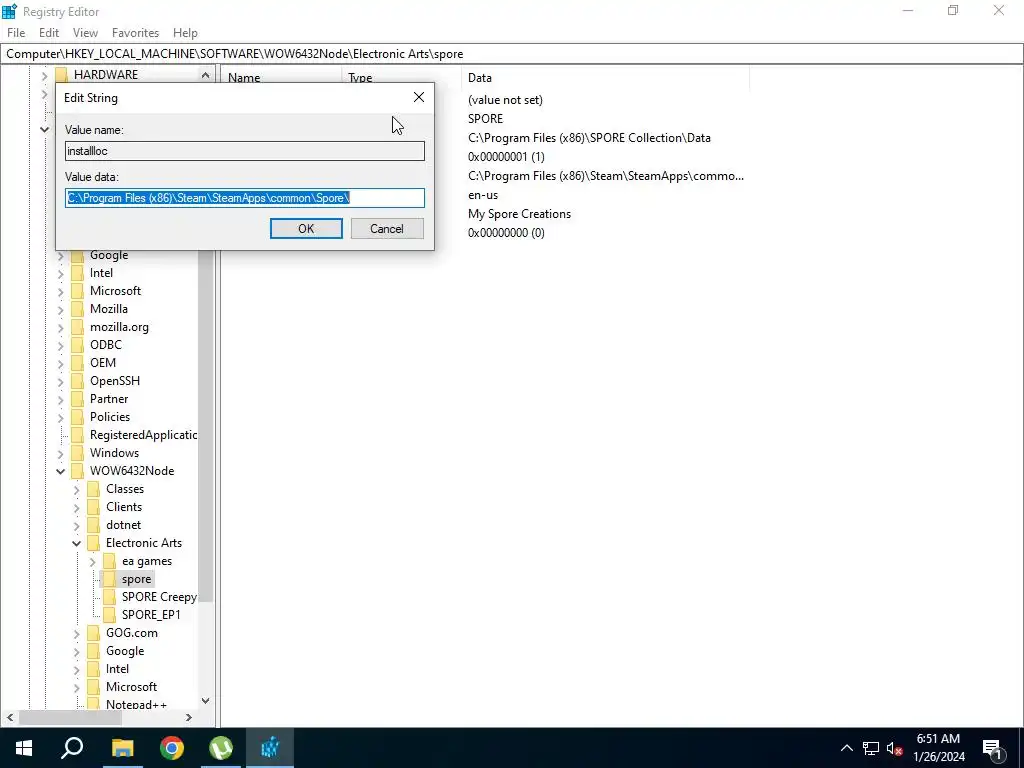Screen dimensions: 1024x768
Task: Open uTorrent from taskbar
Action: tap(221, 748)
